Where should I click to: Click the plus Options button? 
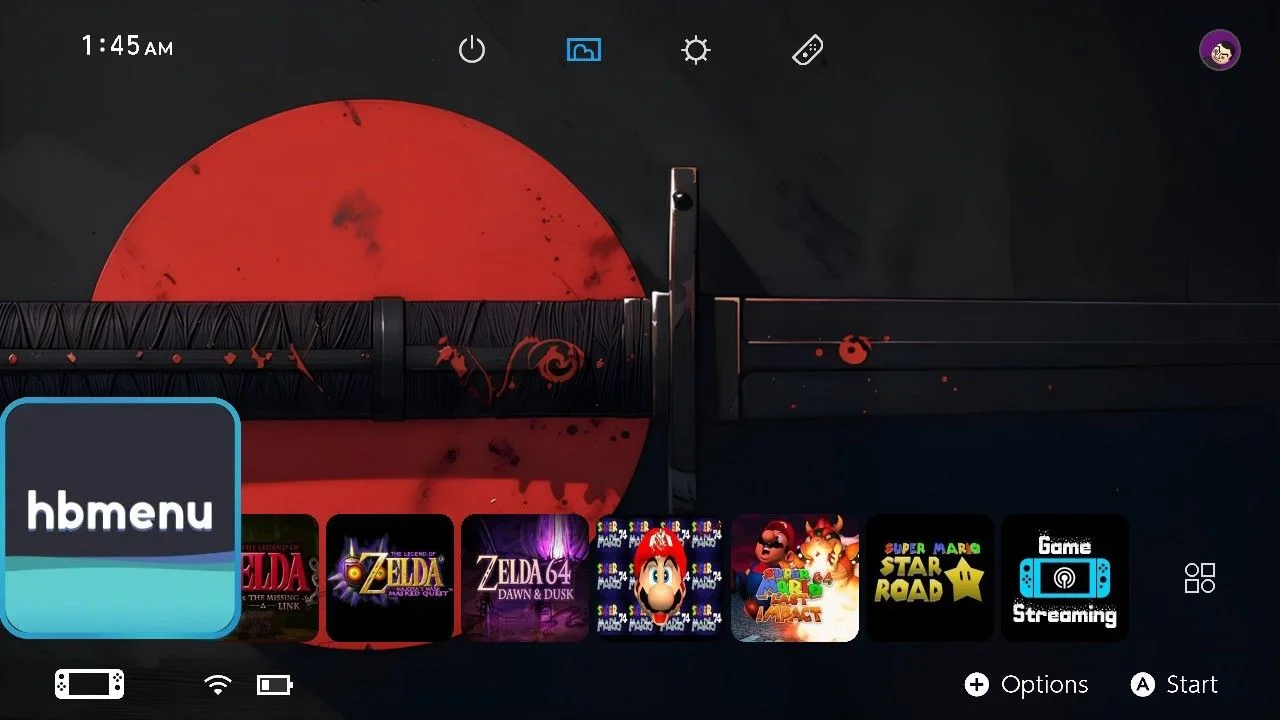(1026, 684)
